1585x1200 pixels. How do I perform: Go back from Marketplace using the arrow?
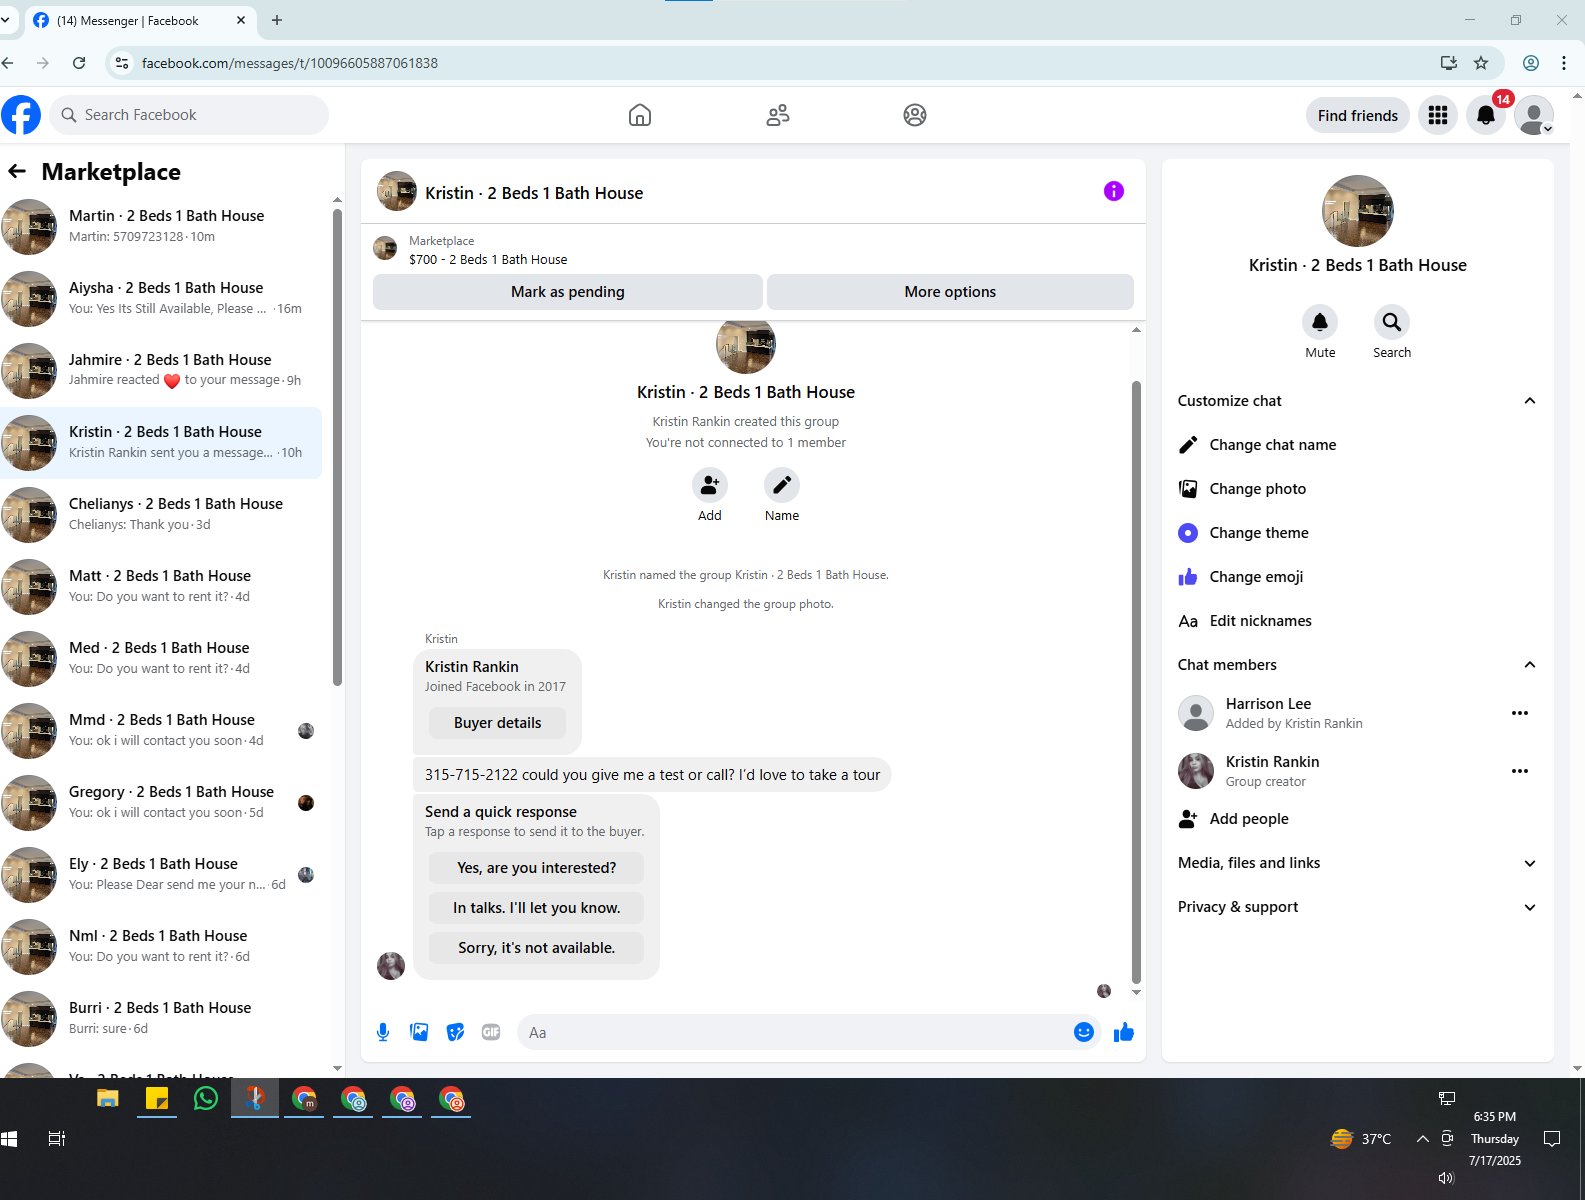[x=17, y=171]
